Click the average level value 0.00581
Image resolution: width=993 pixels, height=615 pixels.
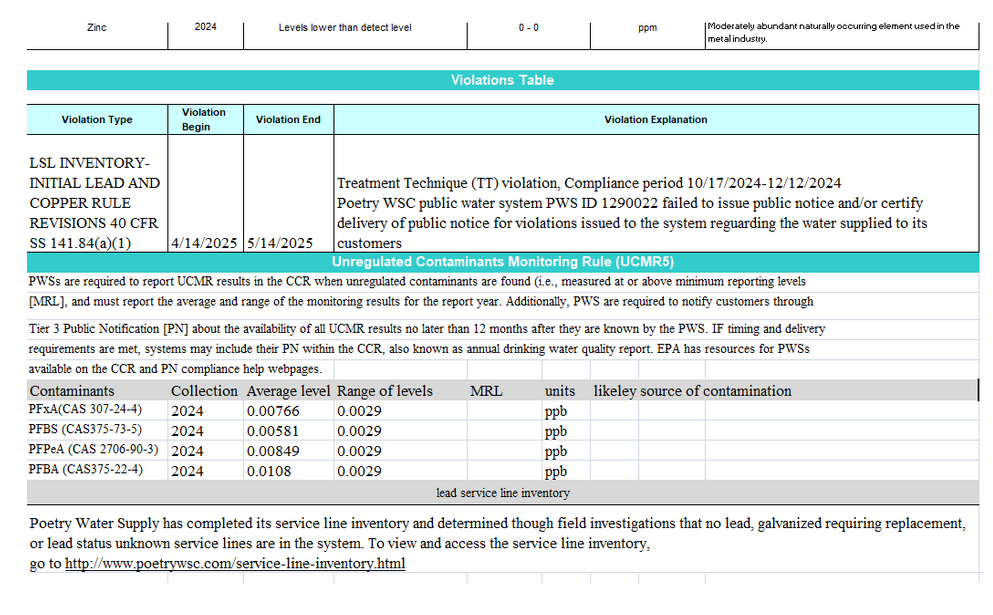click(x=273, y=431)
